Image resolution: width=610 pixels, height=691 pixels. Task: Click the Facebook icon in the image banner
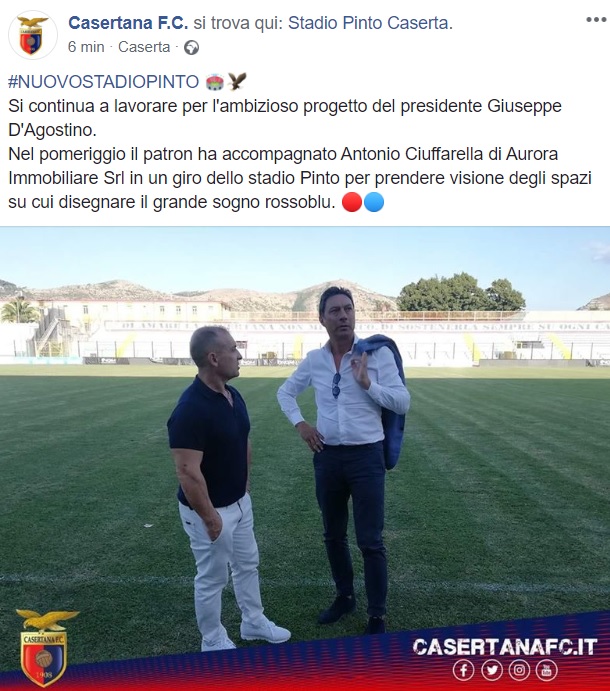coord(464,670)
